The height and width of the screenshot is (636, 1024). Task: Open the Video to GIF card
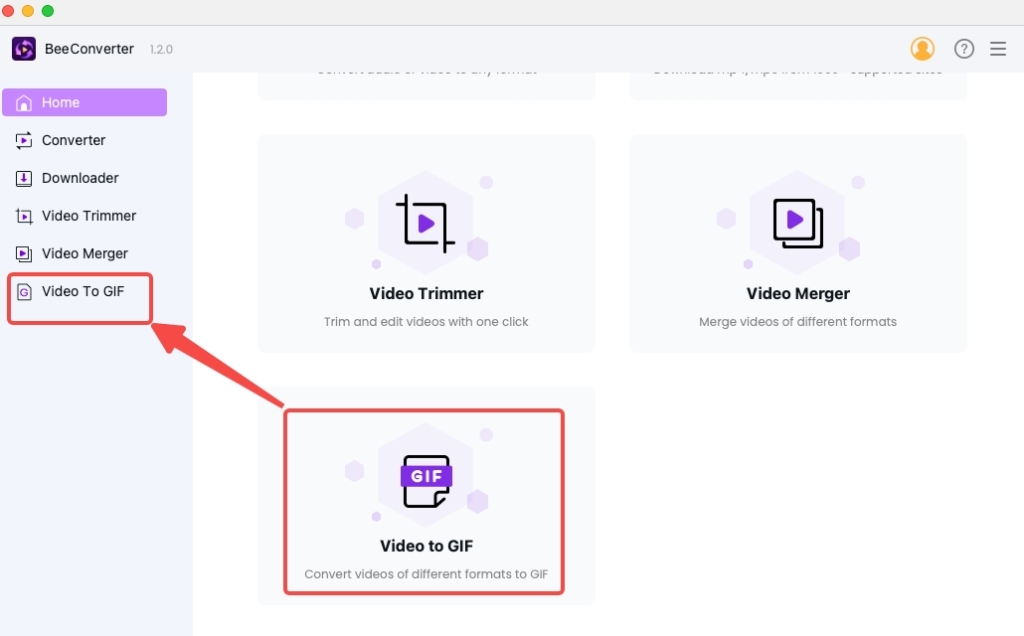coord(424,495)
